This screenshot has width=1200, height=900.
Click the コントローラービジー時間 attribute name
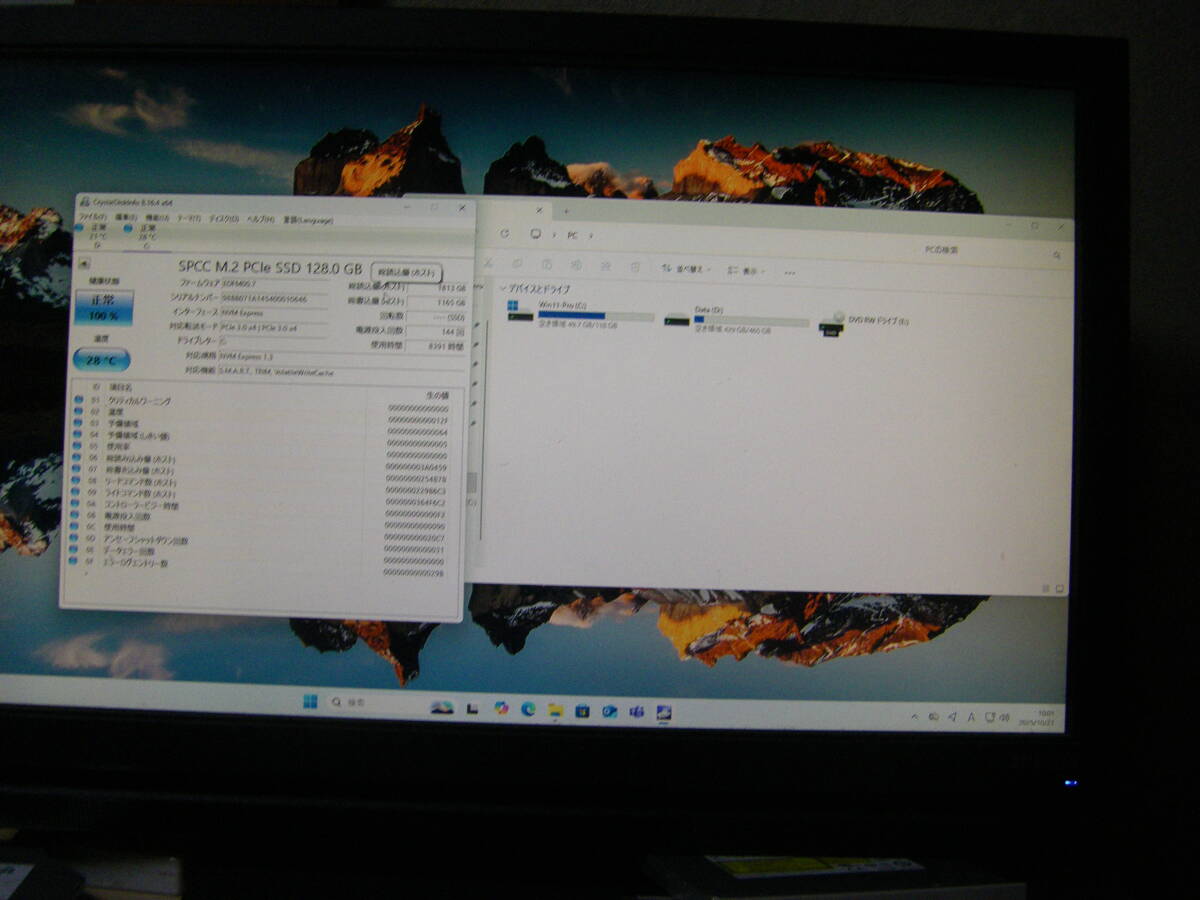click(x=143, y=506)
